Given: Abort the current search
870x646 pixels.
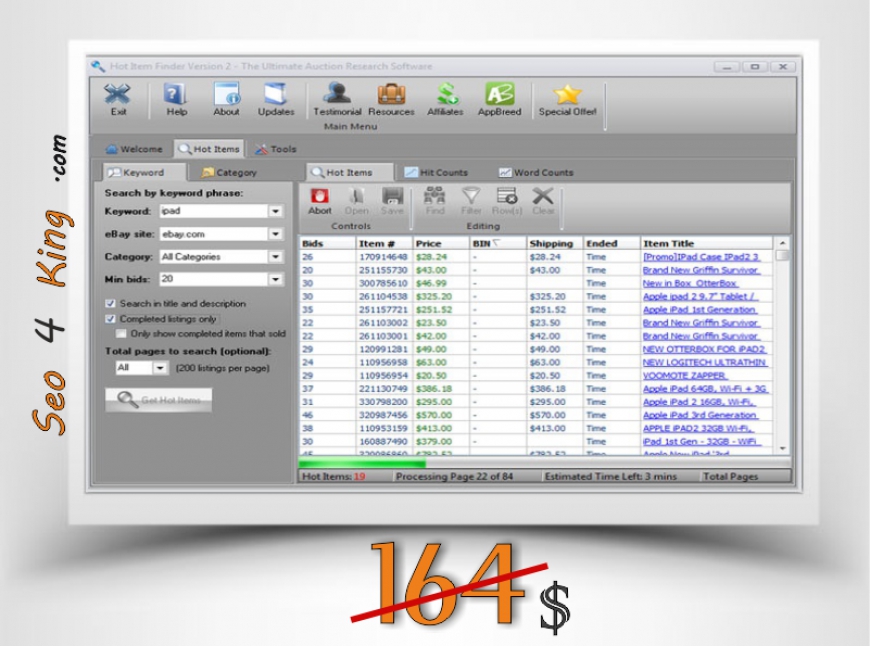Looking at the screenshot, I should point(320,196).
